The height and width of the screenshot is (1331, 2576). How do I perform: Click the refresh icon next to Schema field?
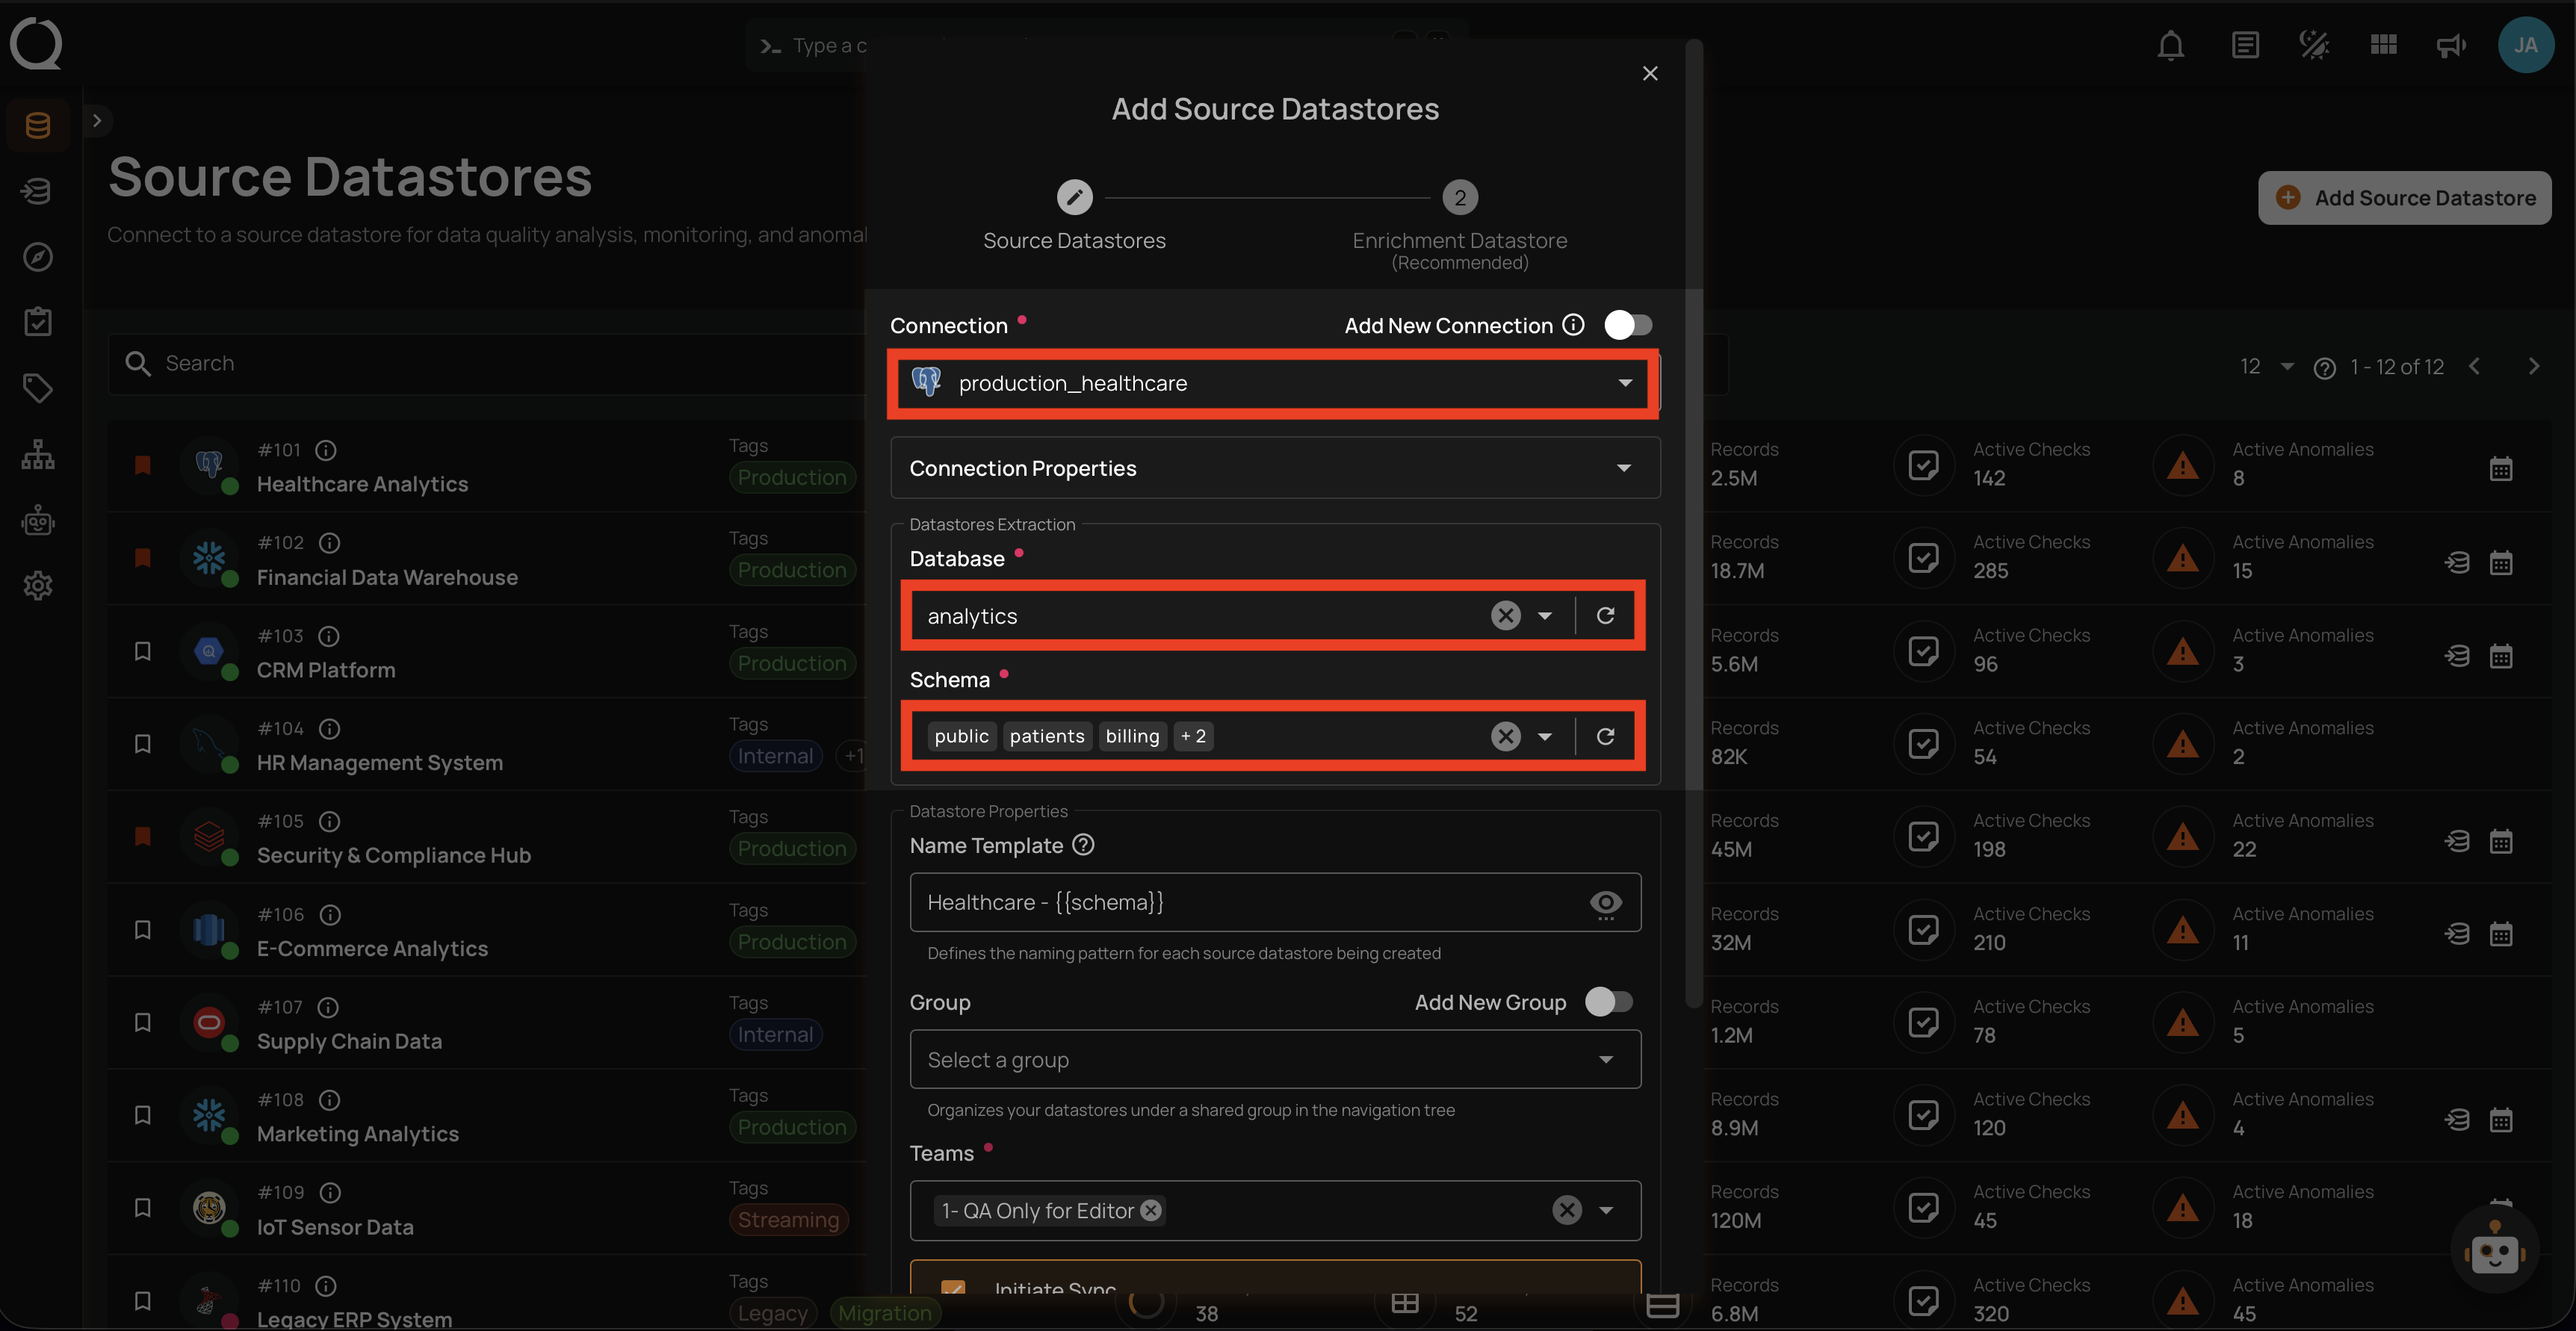click(x=1605, y=736)
